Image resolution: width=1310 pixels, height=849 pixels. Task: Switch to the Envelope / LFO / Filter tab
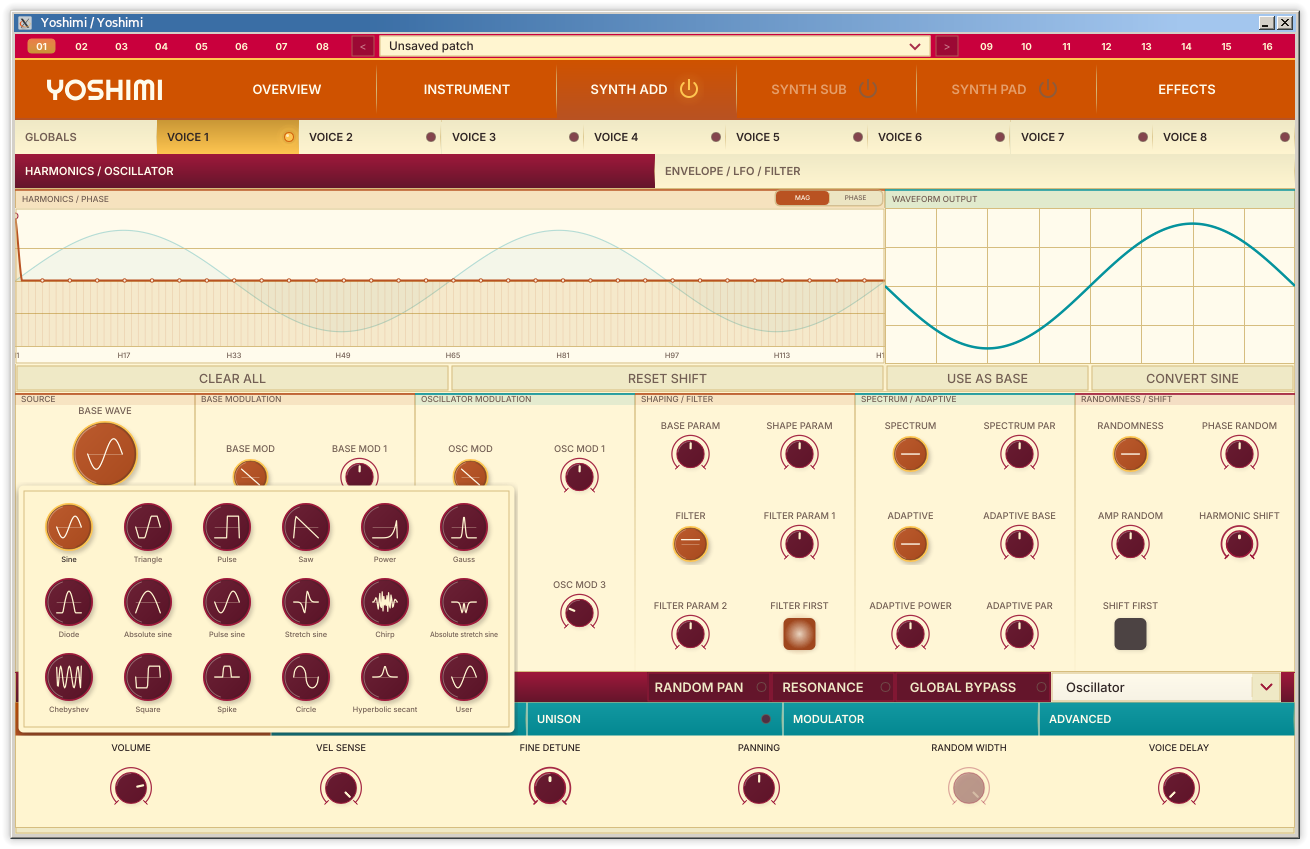point(975,171)
